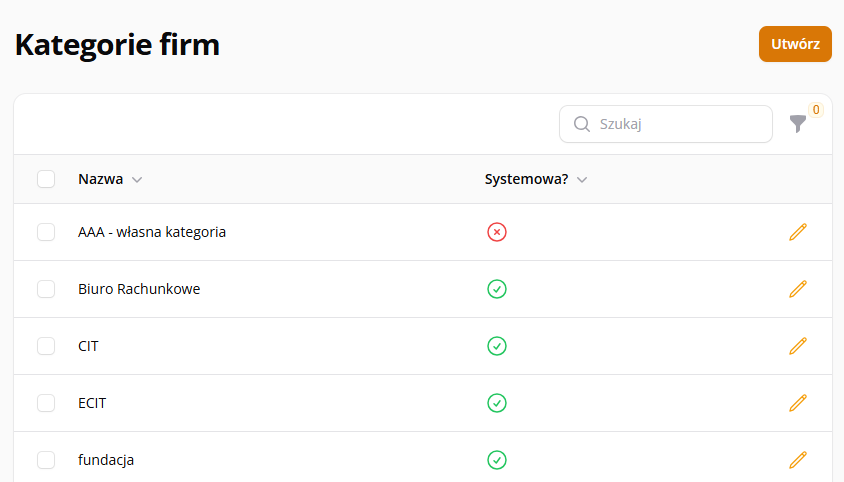
Task: Click the red X status icon
Action: (497, 232)
